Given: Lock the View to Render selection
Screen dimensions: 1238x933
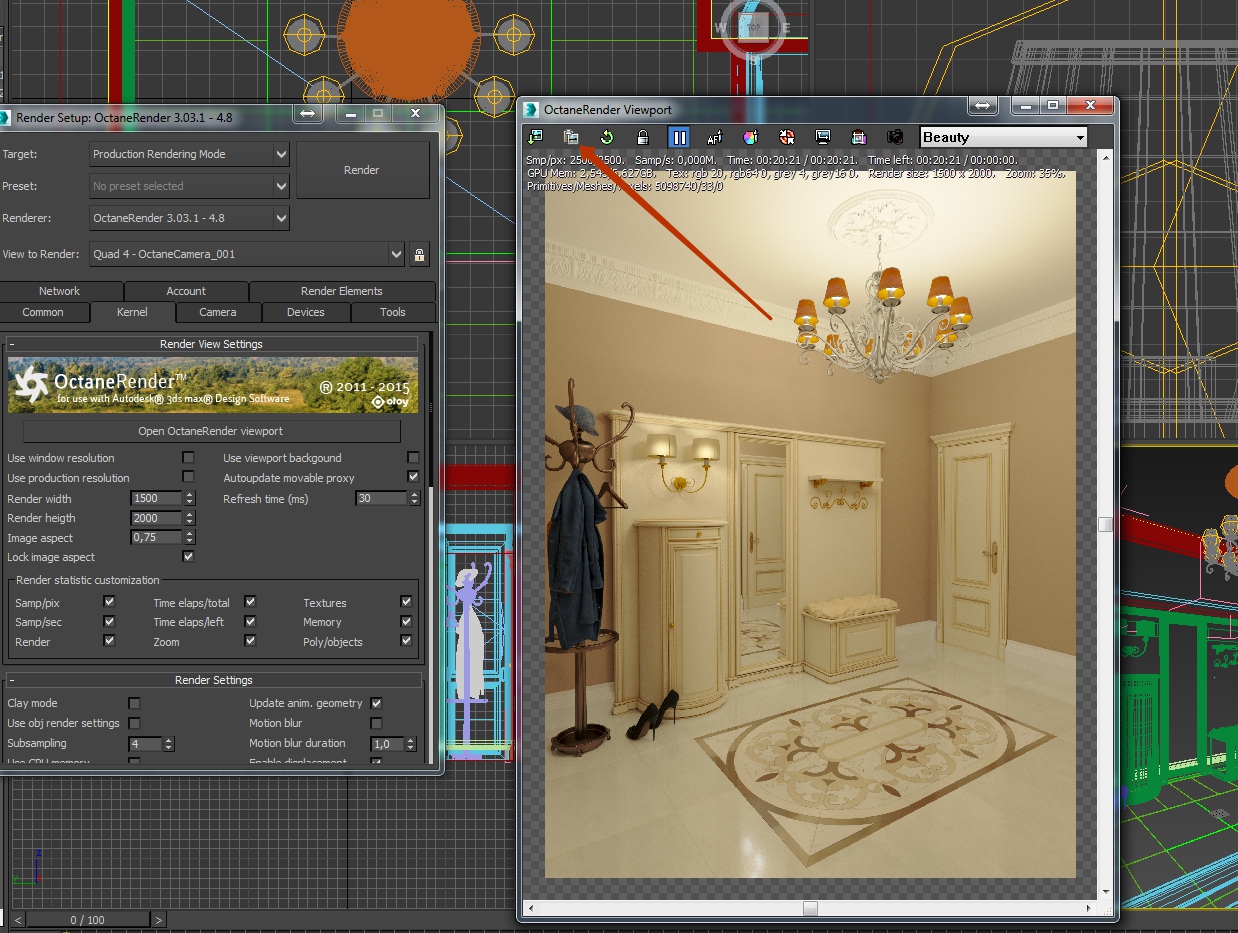Looking at the screenshot, I should coord(419,254).
